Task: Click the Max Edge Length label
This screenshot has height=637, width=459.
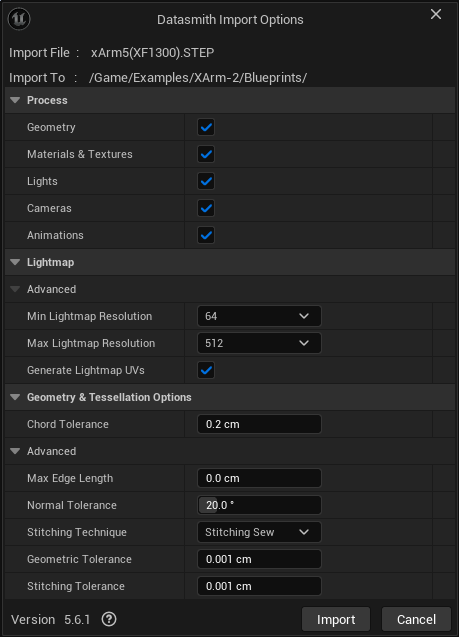Action: coord(70,478)
